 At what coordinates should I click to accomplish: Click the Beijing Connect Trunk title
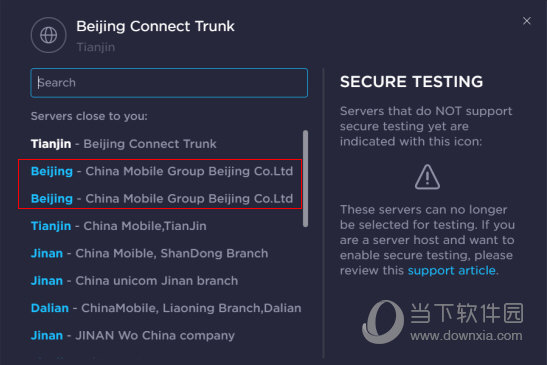click(x=156, y=27)
